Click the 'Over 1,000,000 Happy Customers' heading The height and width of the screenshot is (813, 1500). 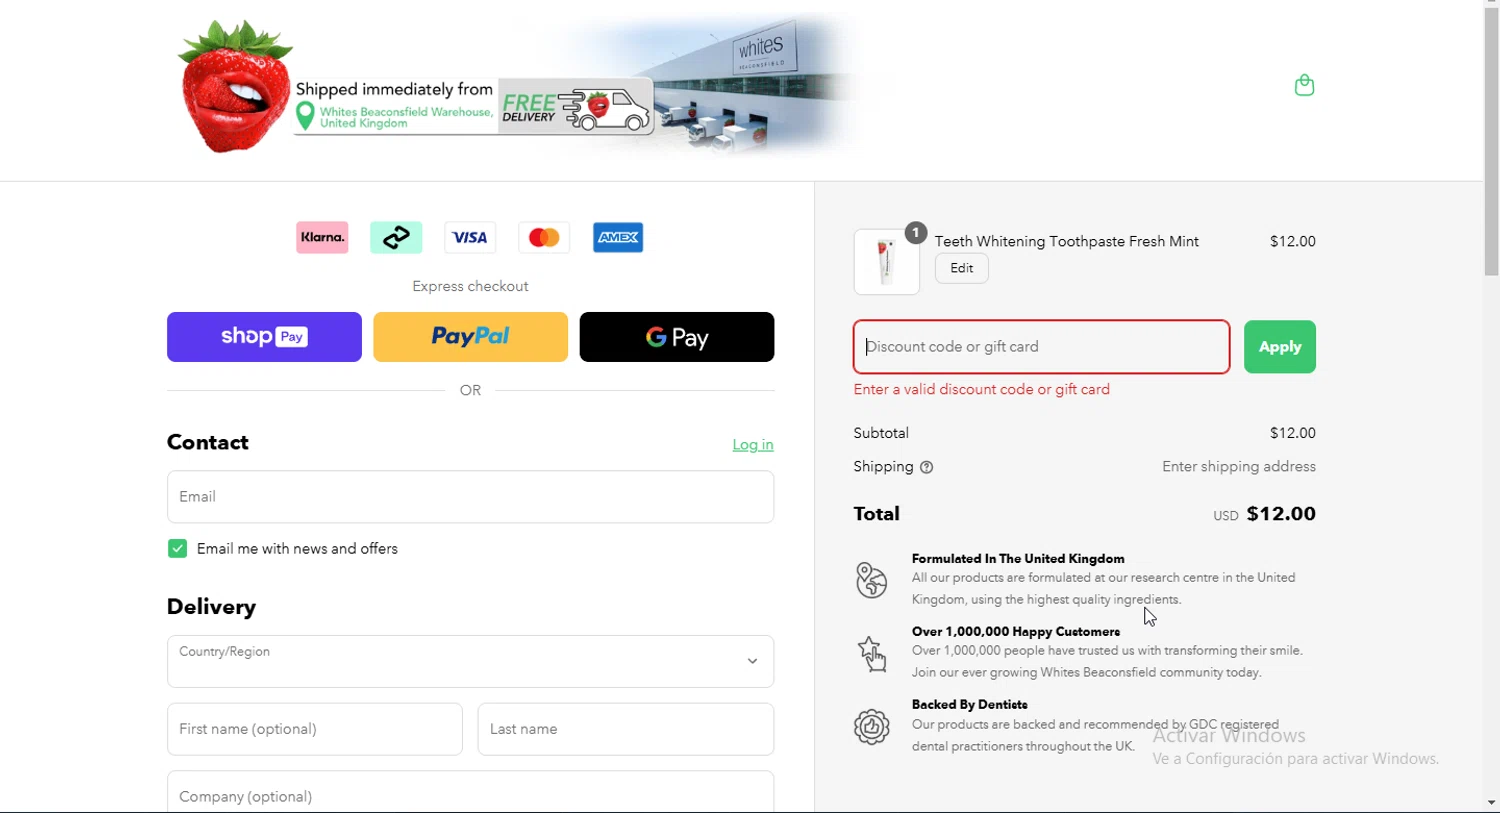[x=1016, y=631]
